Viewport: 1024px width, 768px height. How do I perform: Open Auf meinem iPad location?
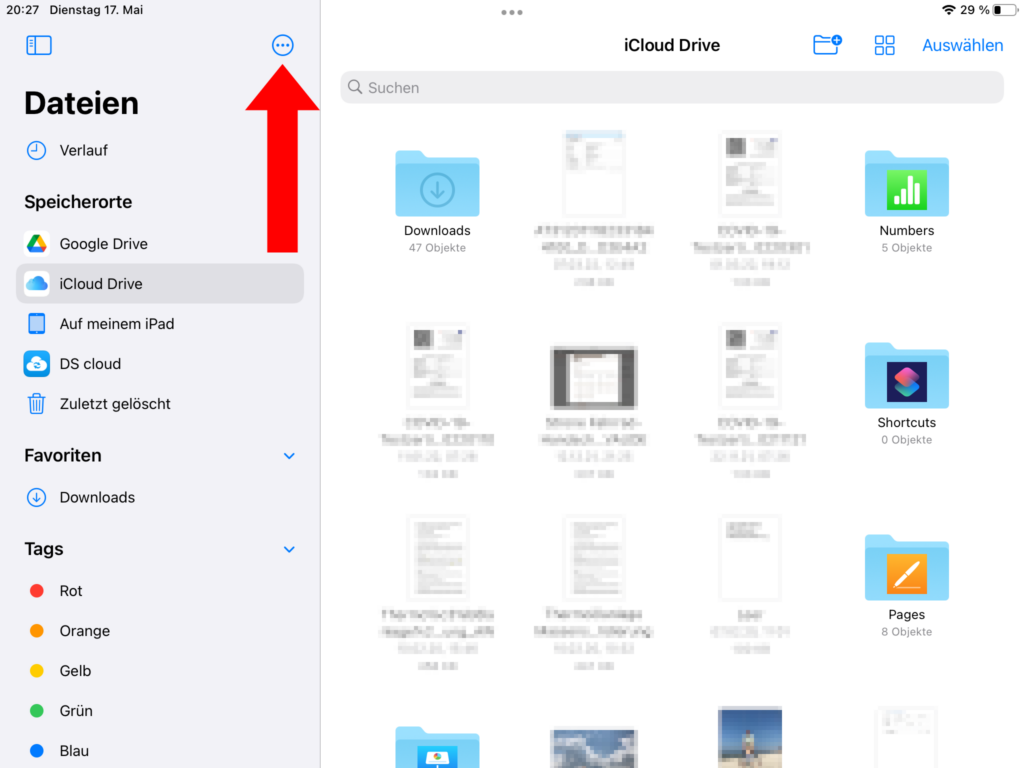(x=160, y=323)
